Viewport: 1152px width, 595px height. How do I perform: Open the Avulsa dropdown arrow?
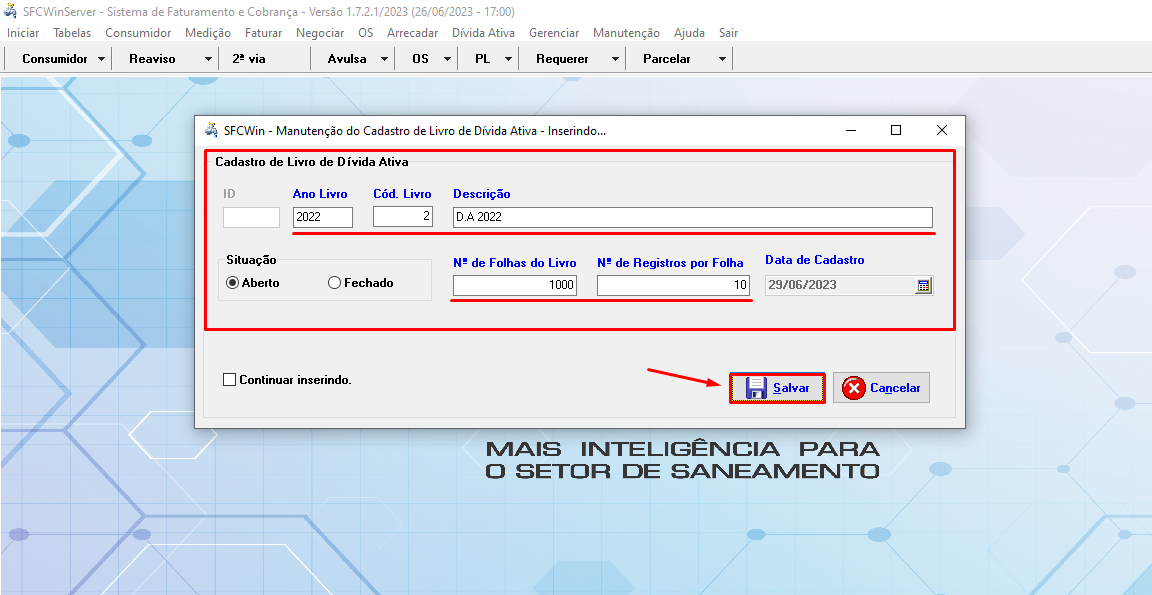click(384, 59)
